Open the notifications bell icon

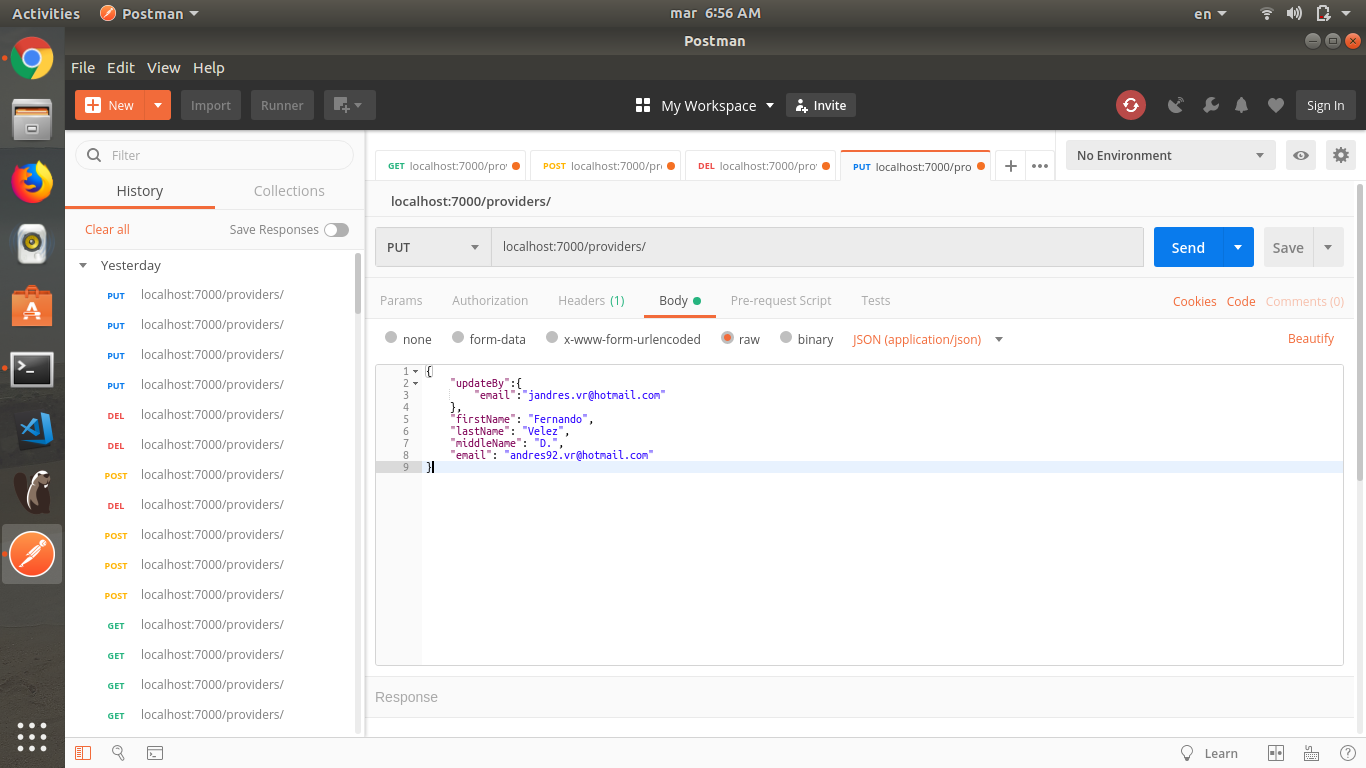coord(1241,105)
